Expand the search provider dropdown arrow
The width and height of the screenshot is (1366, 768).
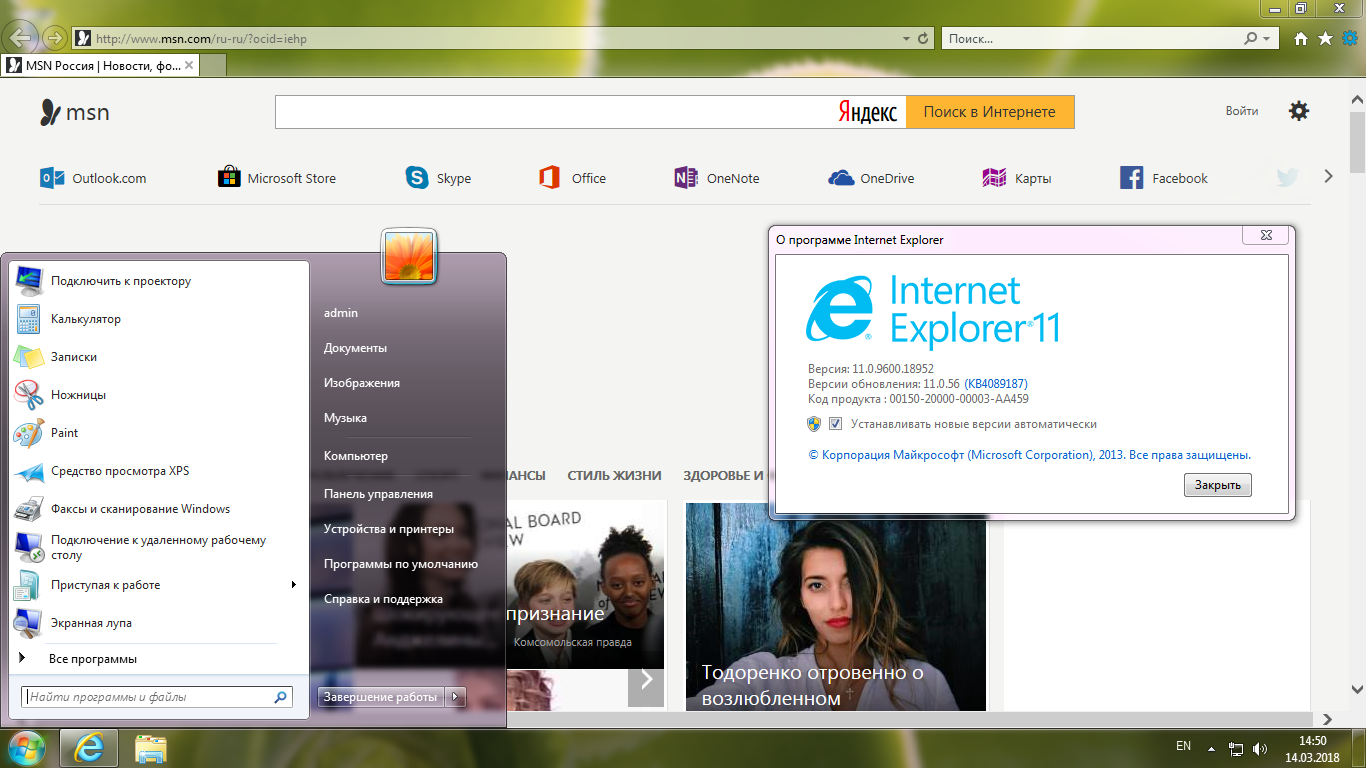pos(1268,39)
